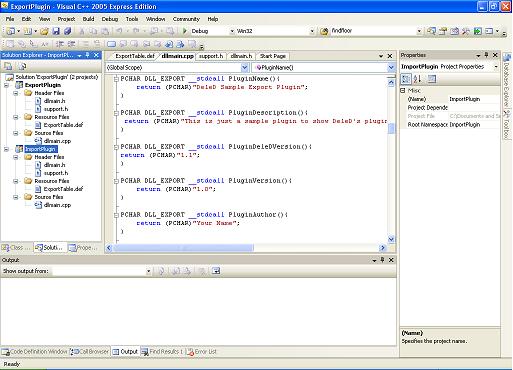Start debugging with the green play arrow
The width and height of the screenshot is (513, 370).
(x=185, y=31)
